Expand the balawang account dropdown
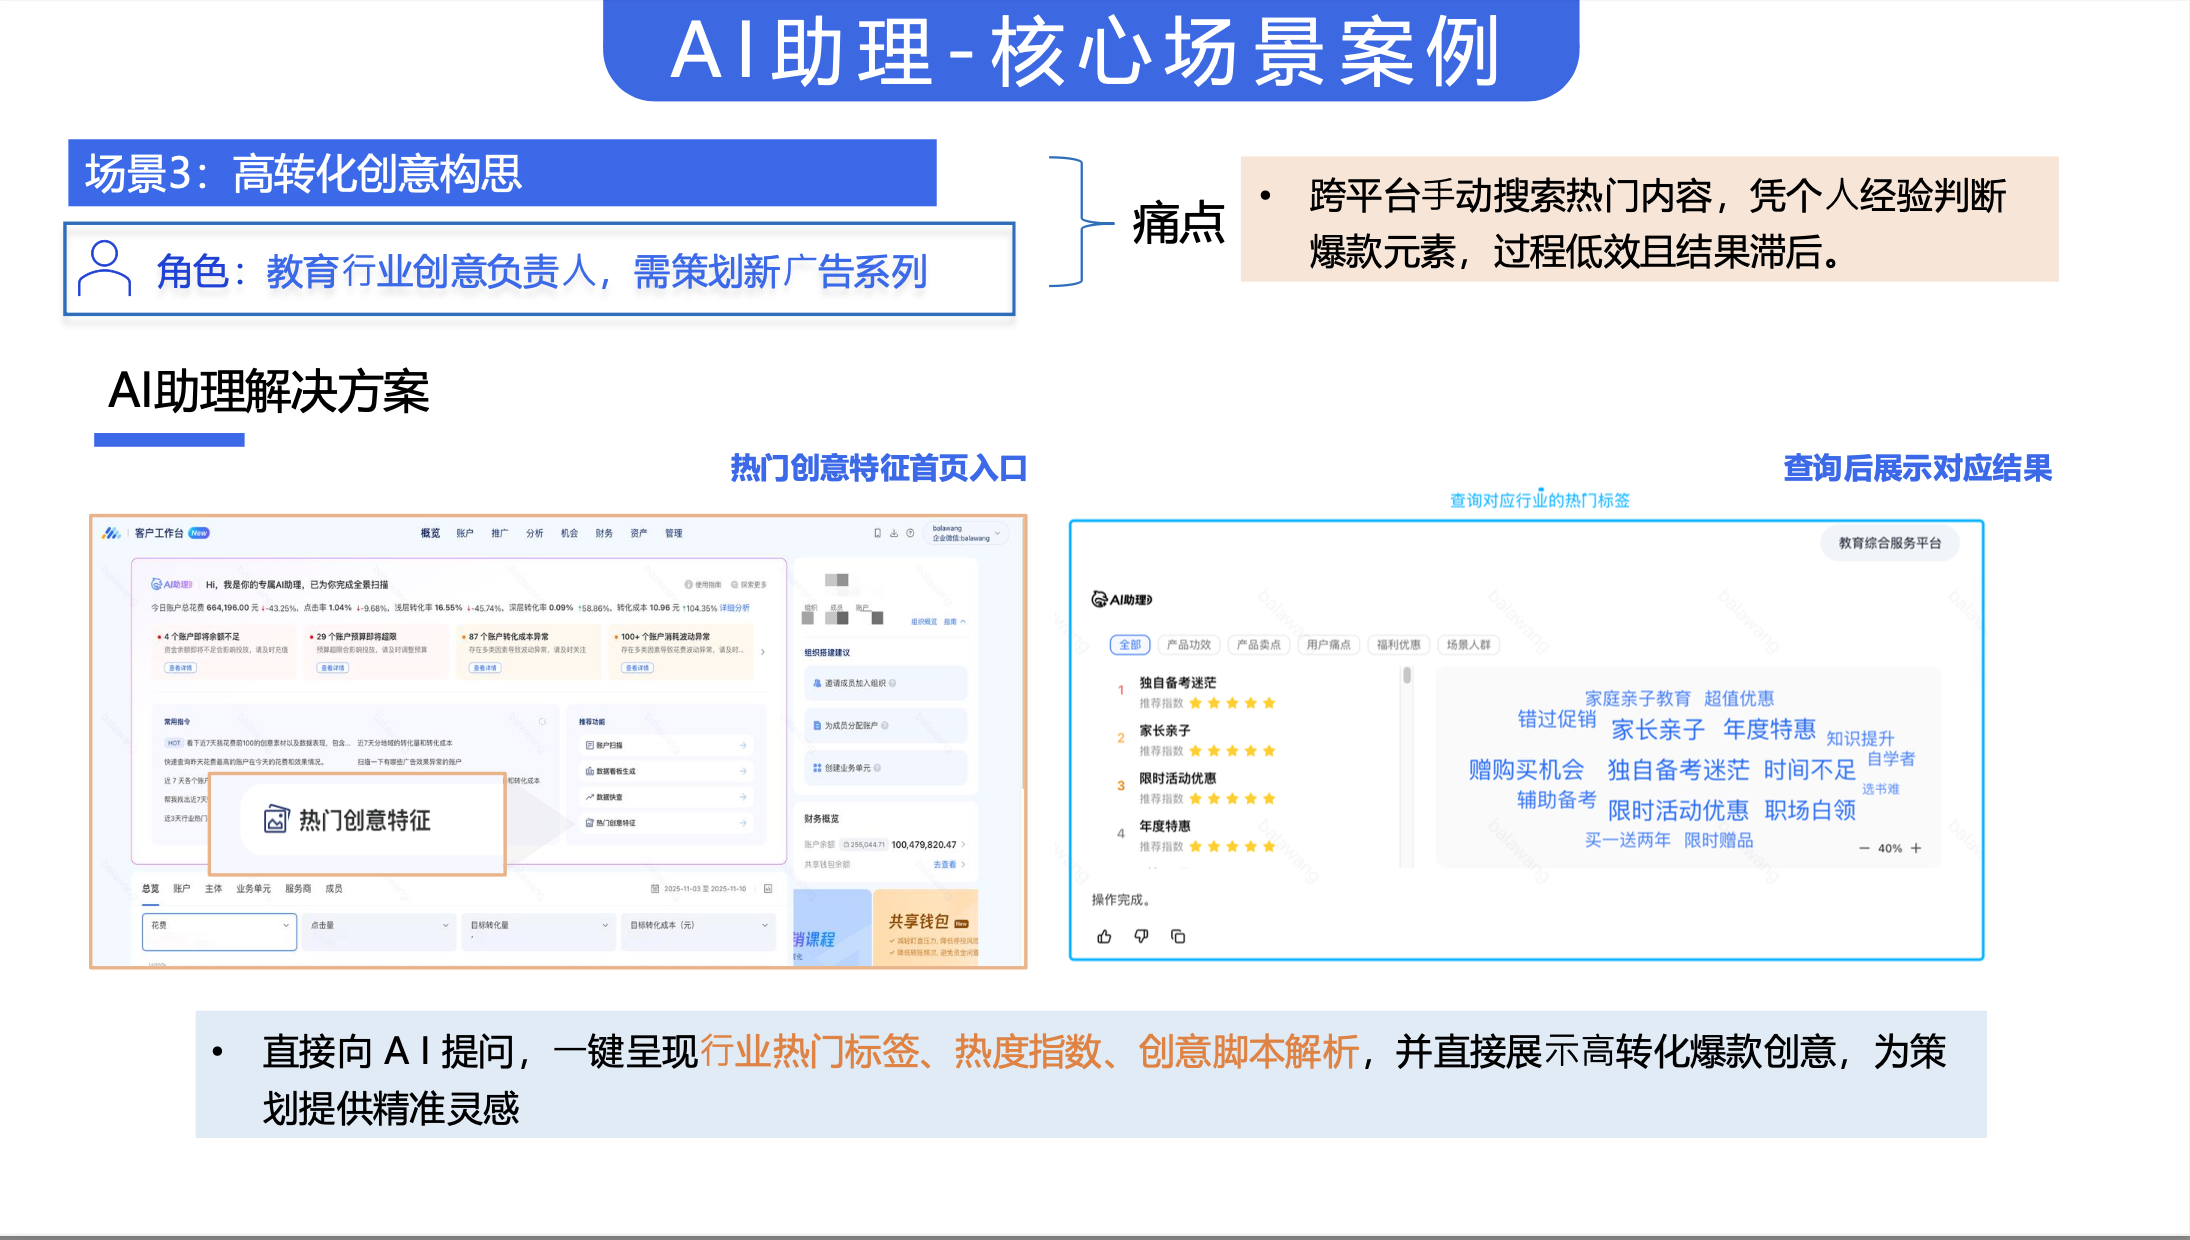This screenshot has height=1240, width=2190. tap(997, 534)
